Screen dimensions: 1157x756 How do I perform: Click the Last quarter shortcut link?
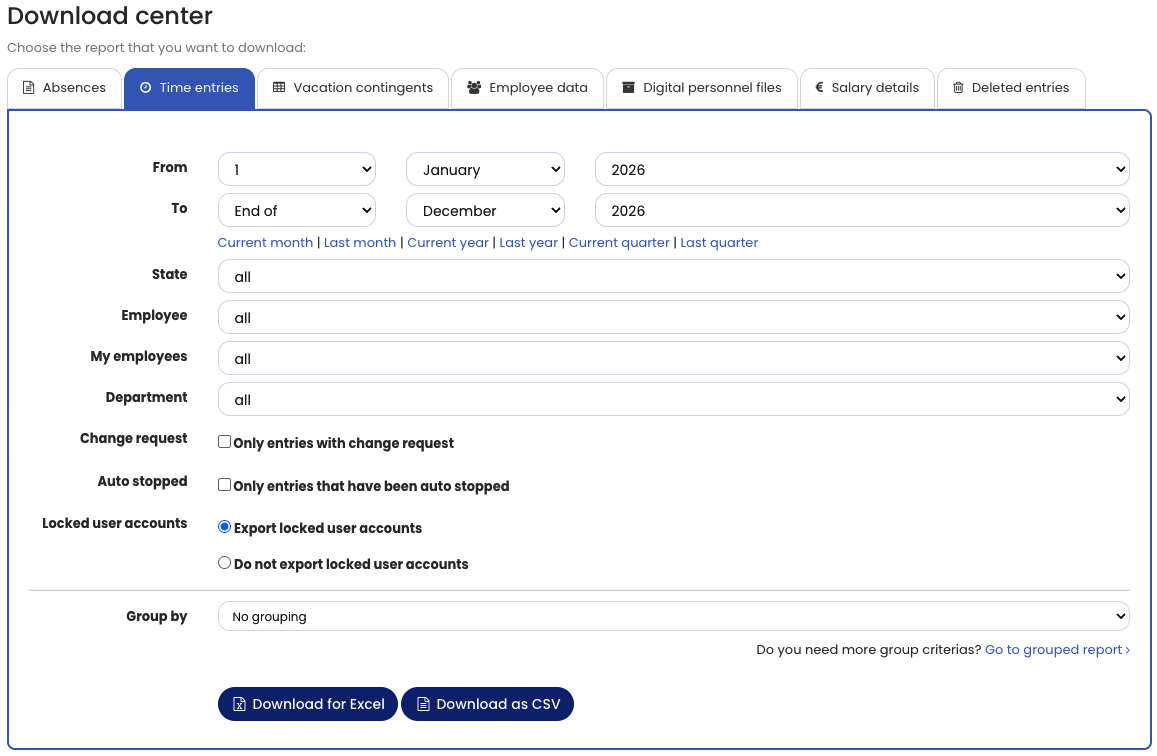[719, 243]
